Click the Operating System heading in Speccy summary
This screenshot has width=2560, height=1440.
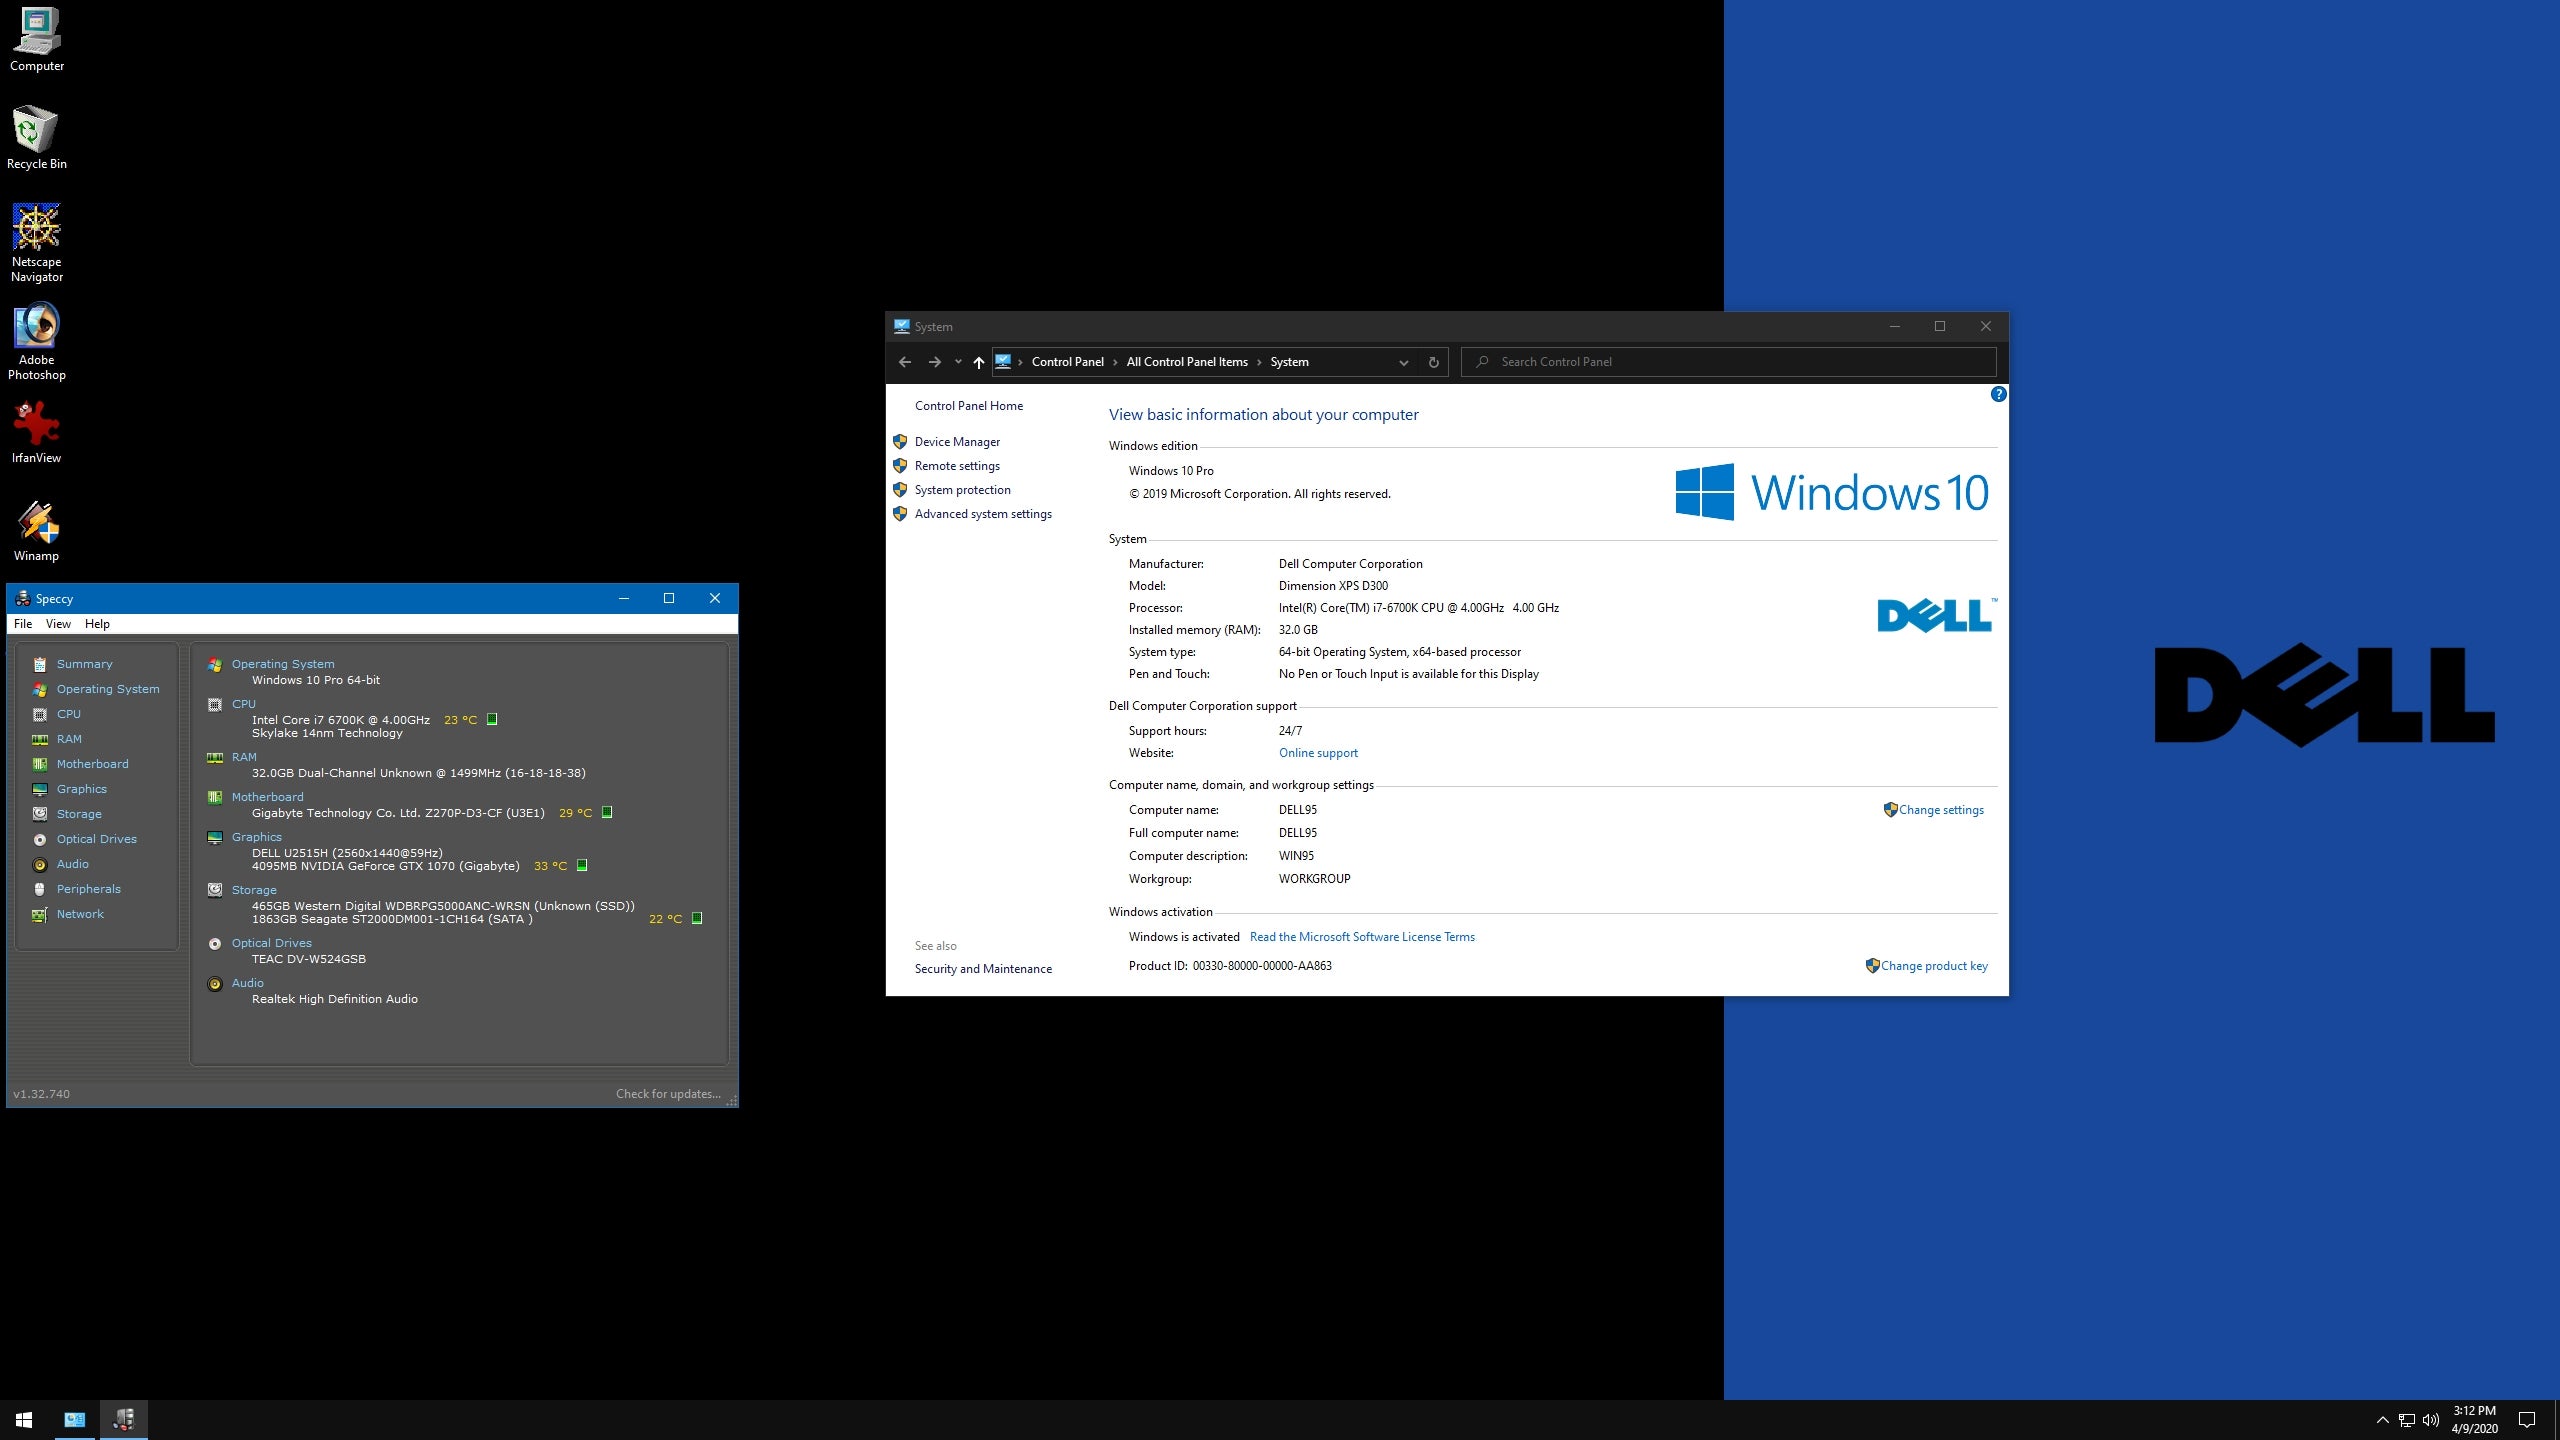tap(283, 664)
